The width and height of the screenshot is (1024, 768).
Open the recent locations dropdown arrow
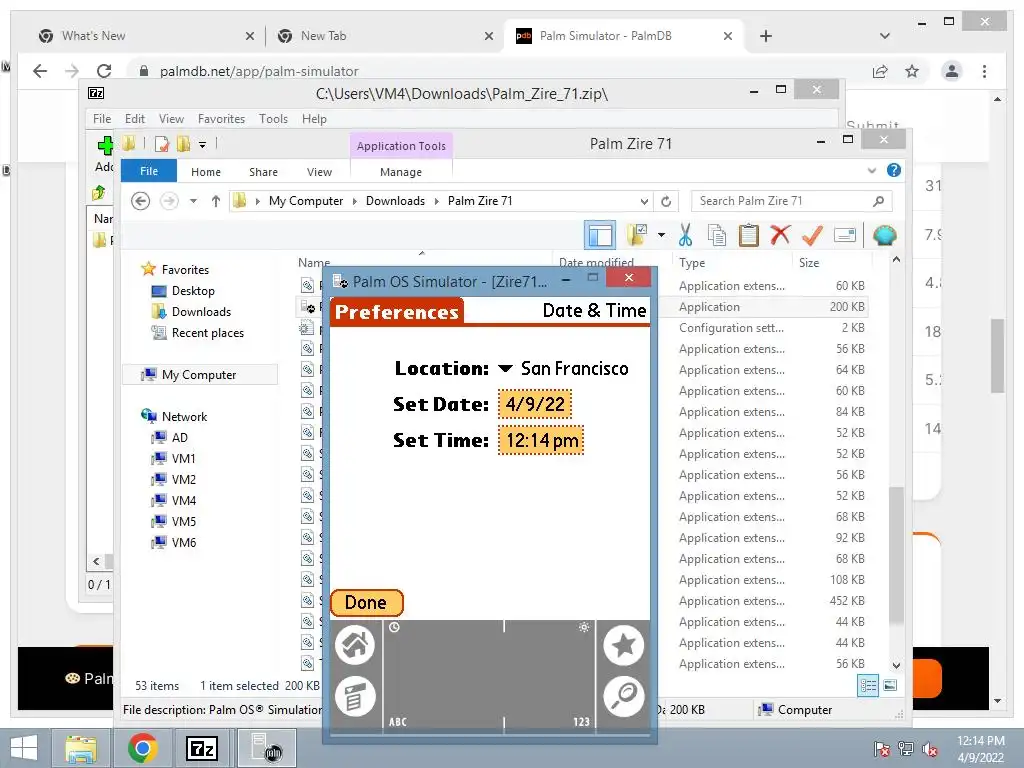point(193,201)
